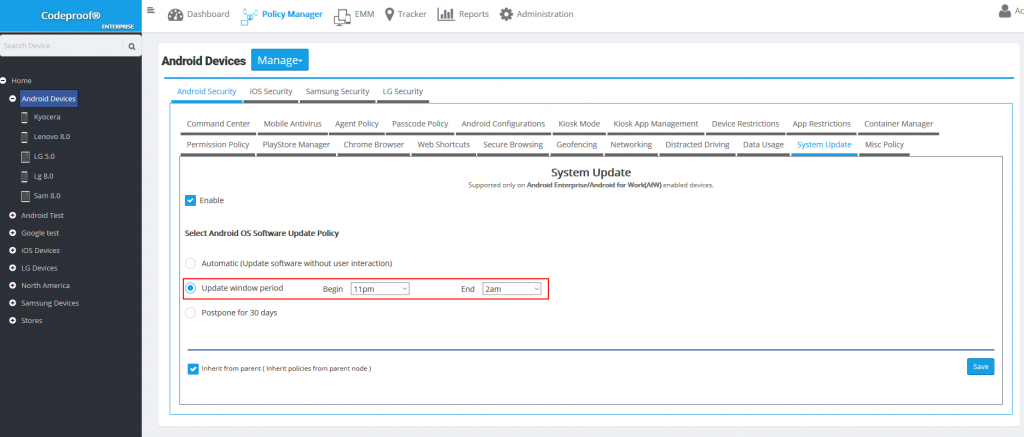Collapse the Home tree node
Image resolution: width=1024 pixels, height=437 pixels.
click(4, 81)
